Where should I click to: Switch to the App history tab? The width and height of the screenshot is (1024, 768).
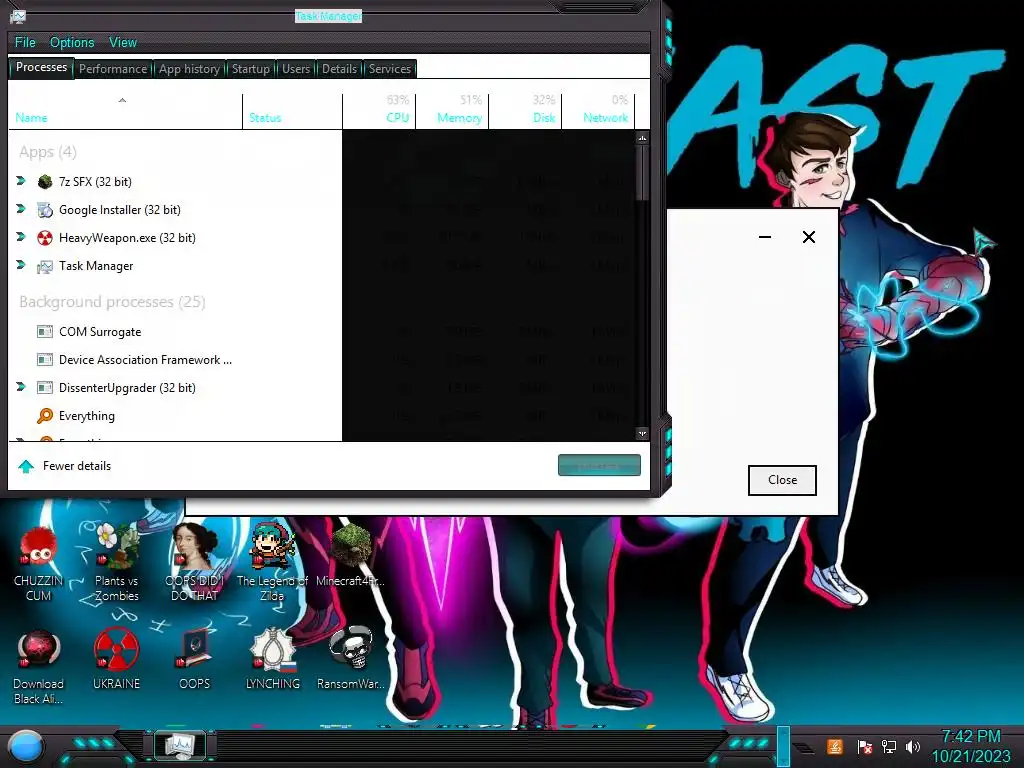point(189,69)
